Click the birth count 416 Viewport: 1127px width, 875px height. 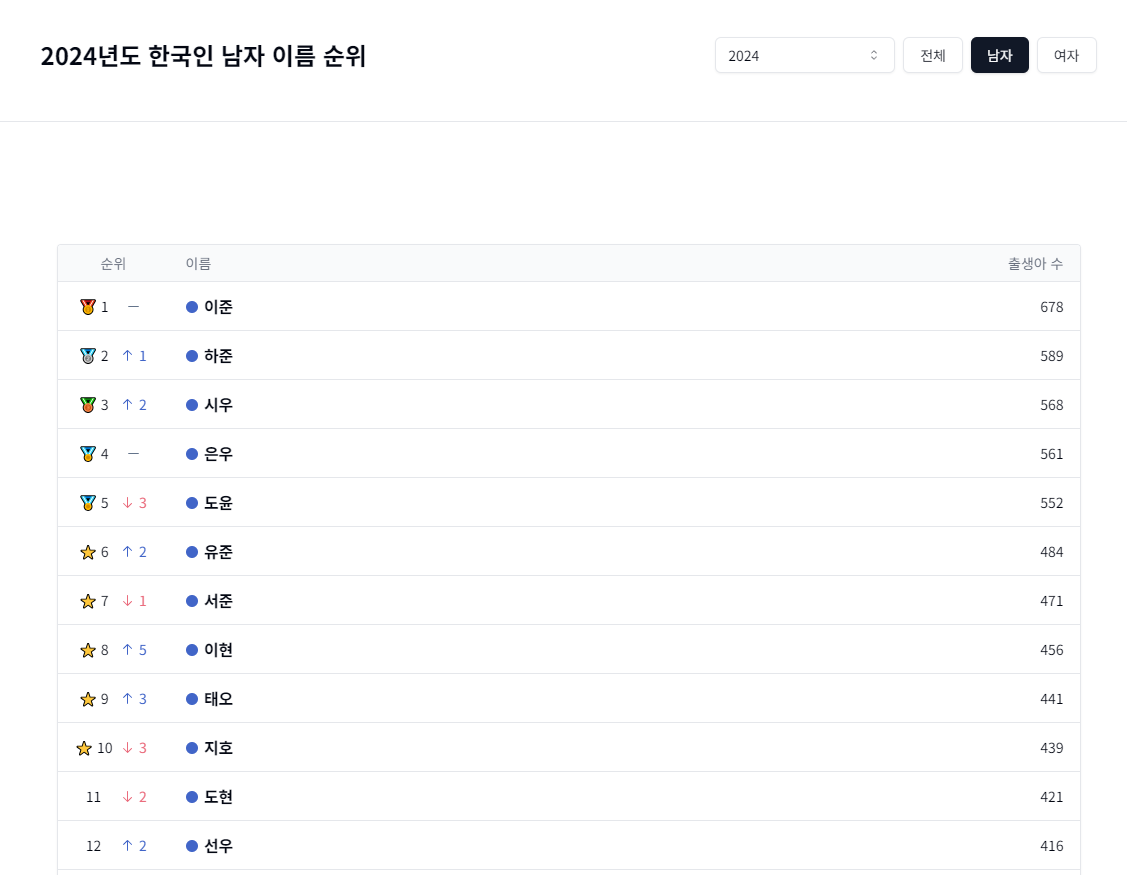pyautogui.click(x=1052, y=846)
